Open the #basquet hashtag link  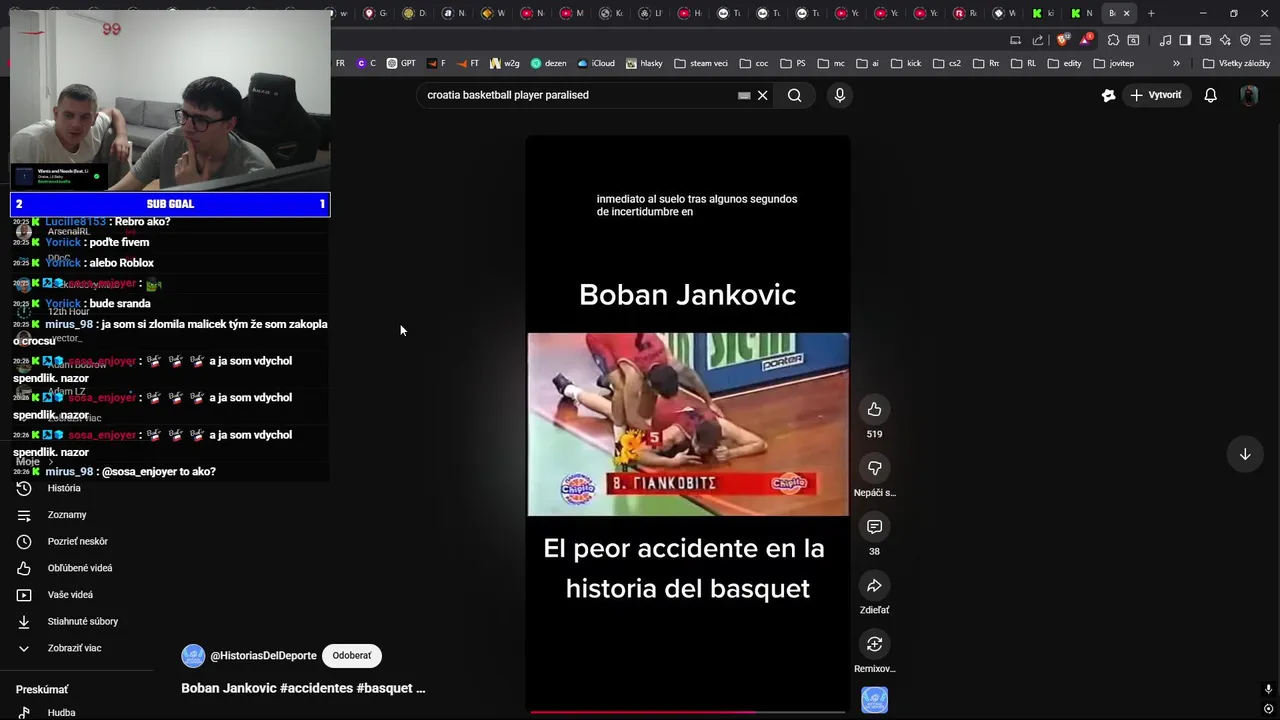(385, 688)
